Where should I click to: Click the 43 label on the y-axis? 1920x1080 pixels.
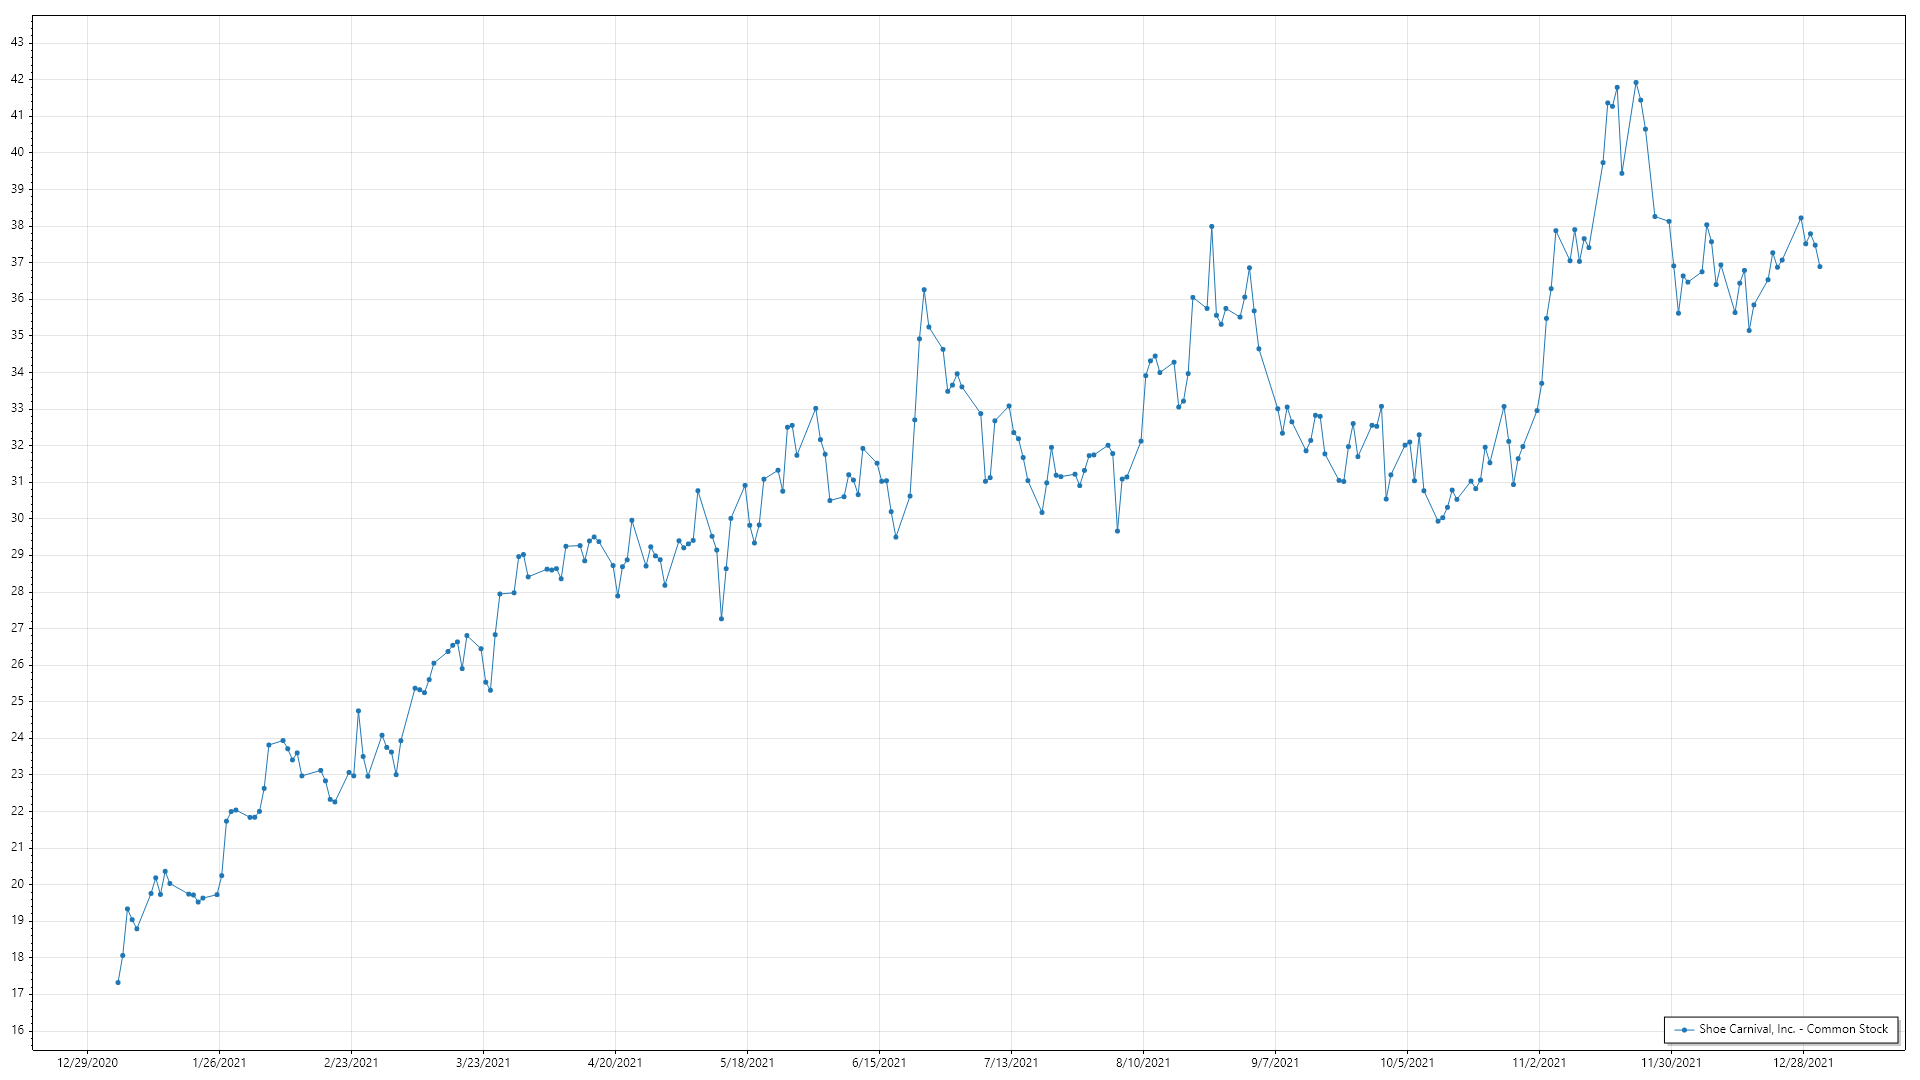tap(17, 42)
